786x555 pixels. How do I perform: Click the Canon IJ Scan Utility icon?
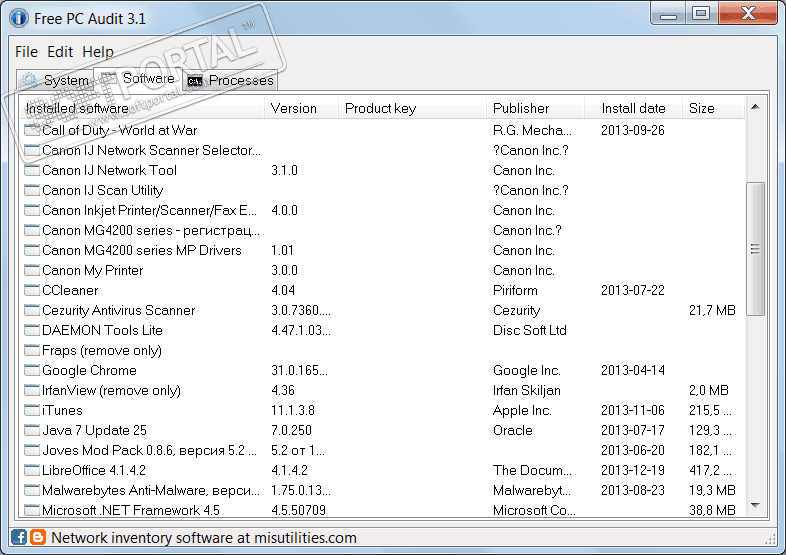coord(32,191)
